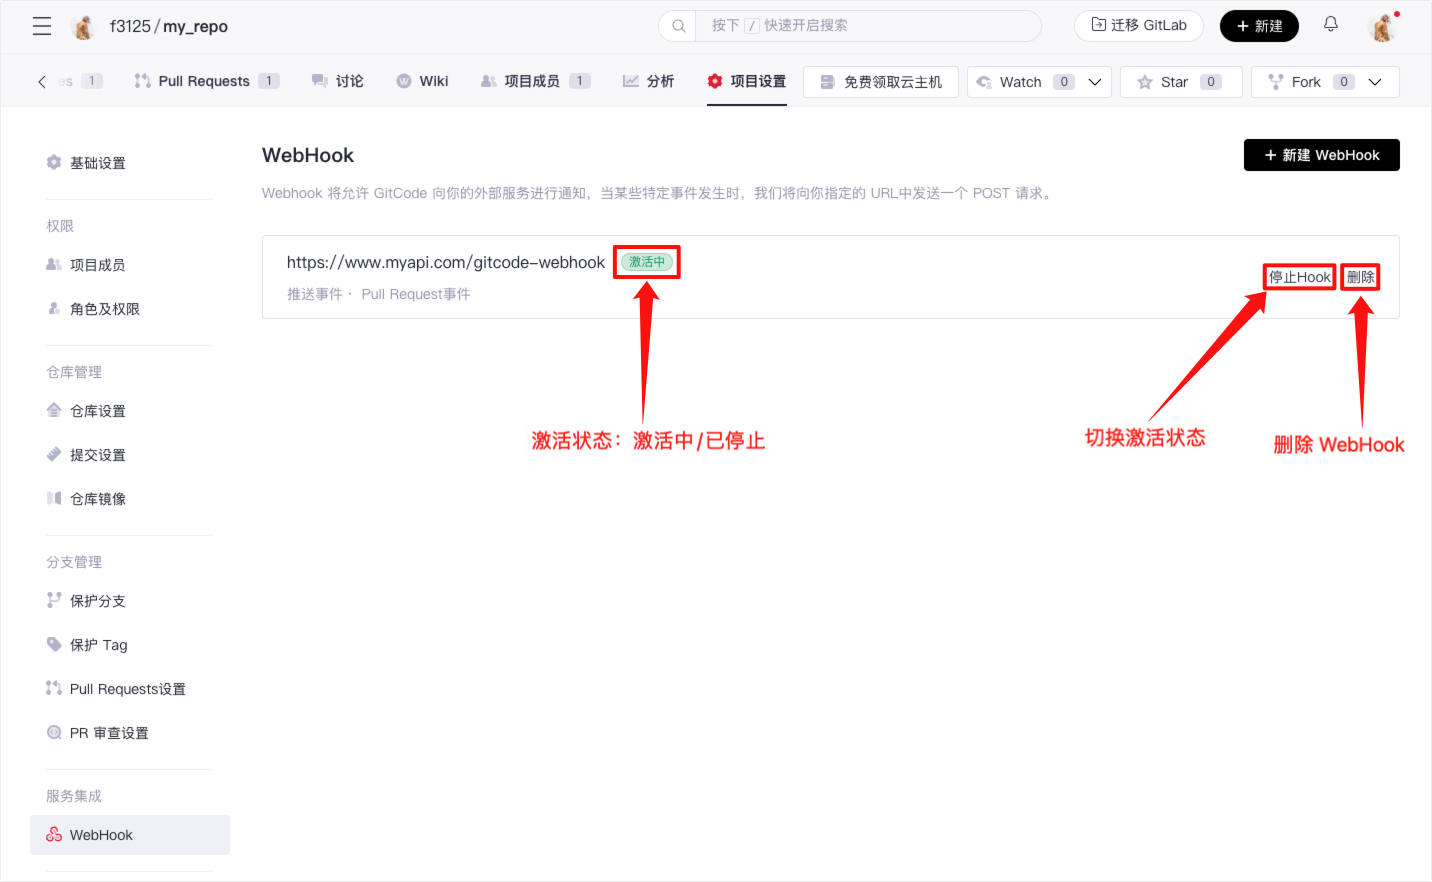Star this repository
The height and width of the screenshot is (882, 1432).
pyautogui.click(x=1180, y=82)
